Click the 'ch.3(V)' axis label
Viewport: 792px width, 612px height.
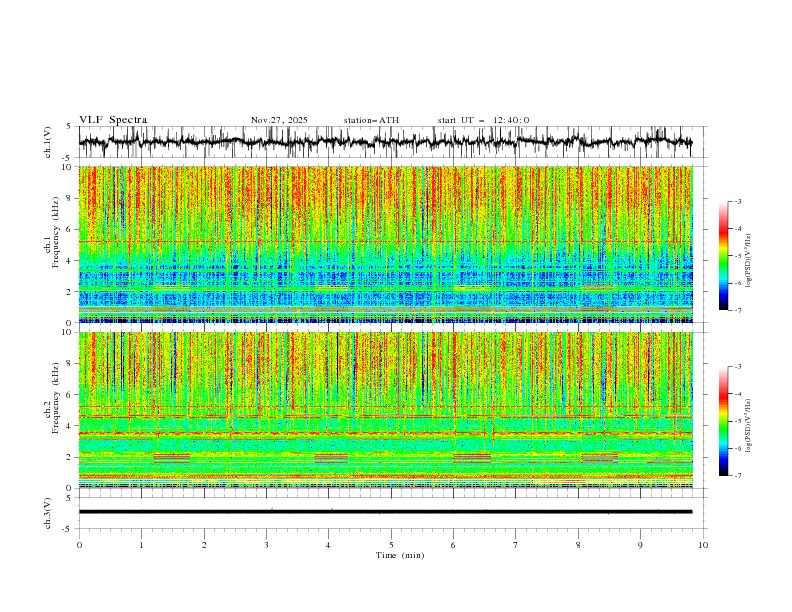(x=48, y=514)
